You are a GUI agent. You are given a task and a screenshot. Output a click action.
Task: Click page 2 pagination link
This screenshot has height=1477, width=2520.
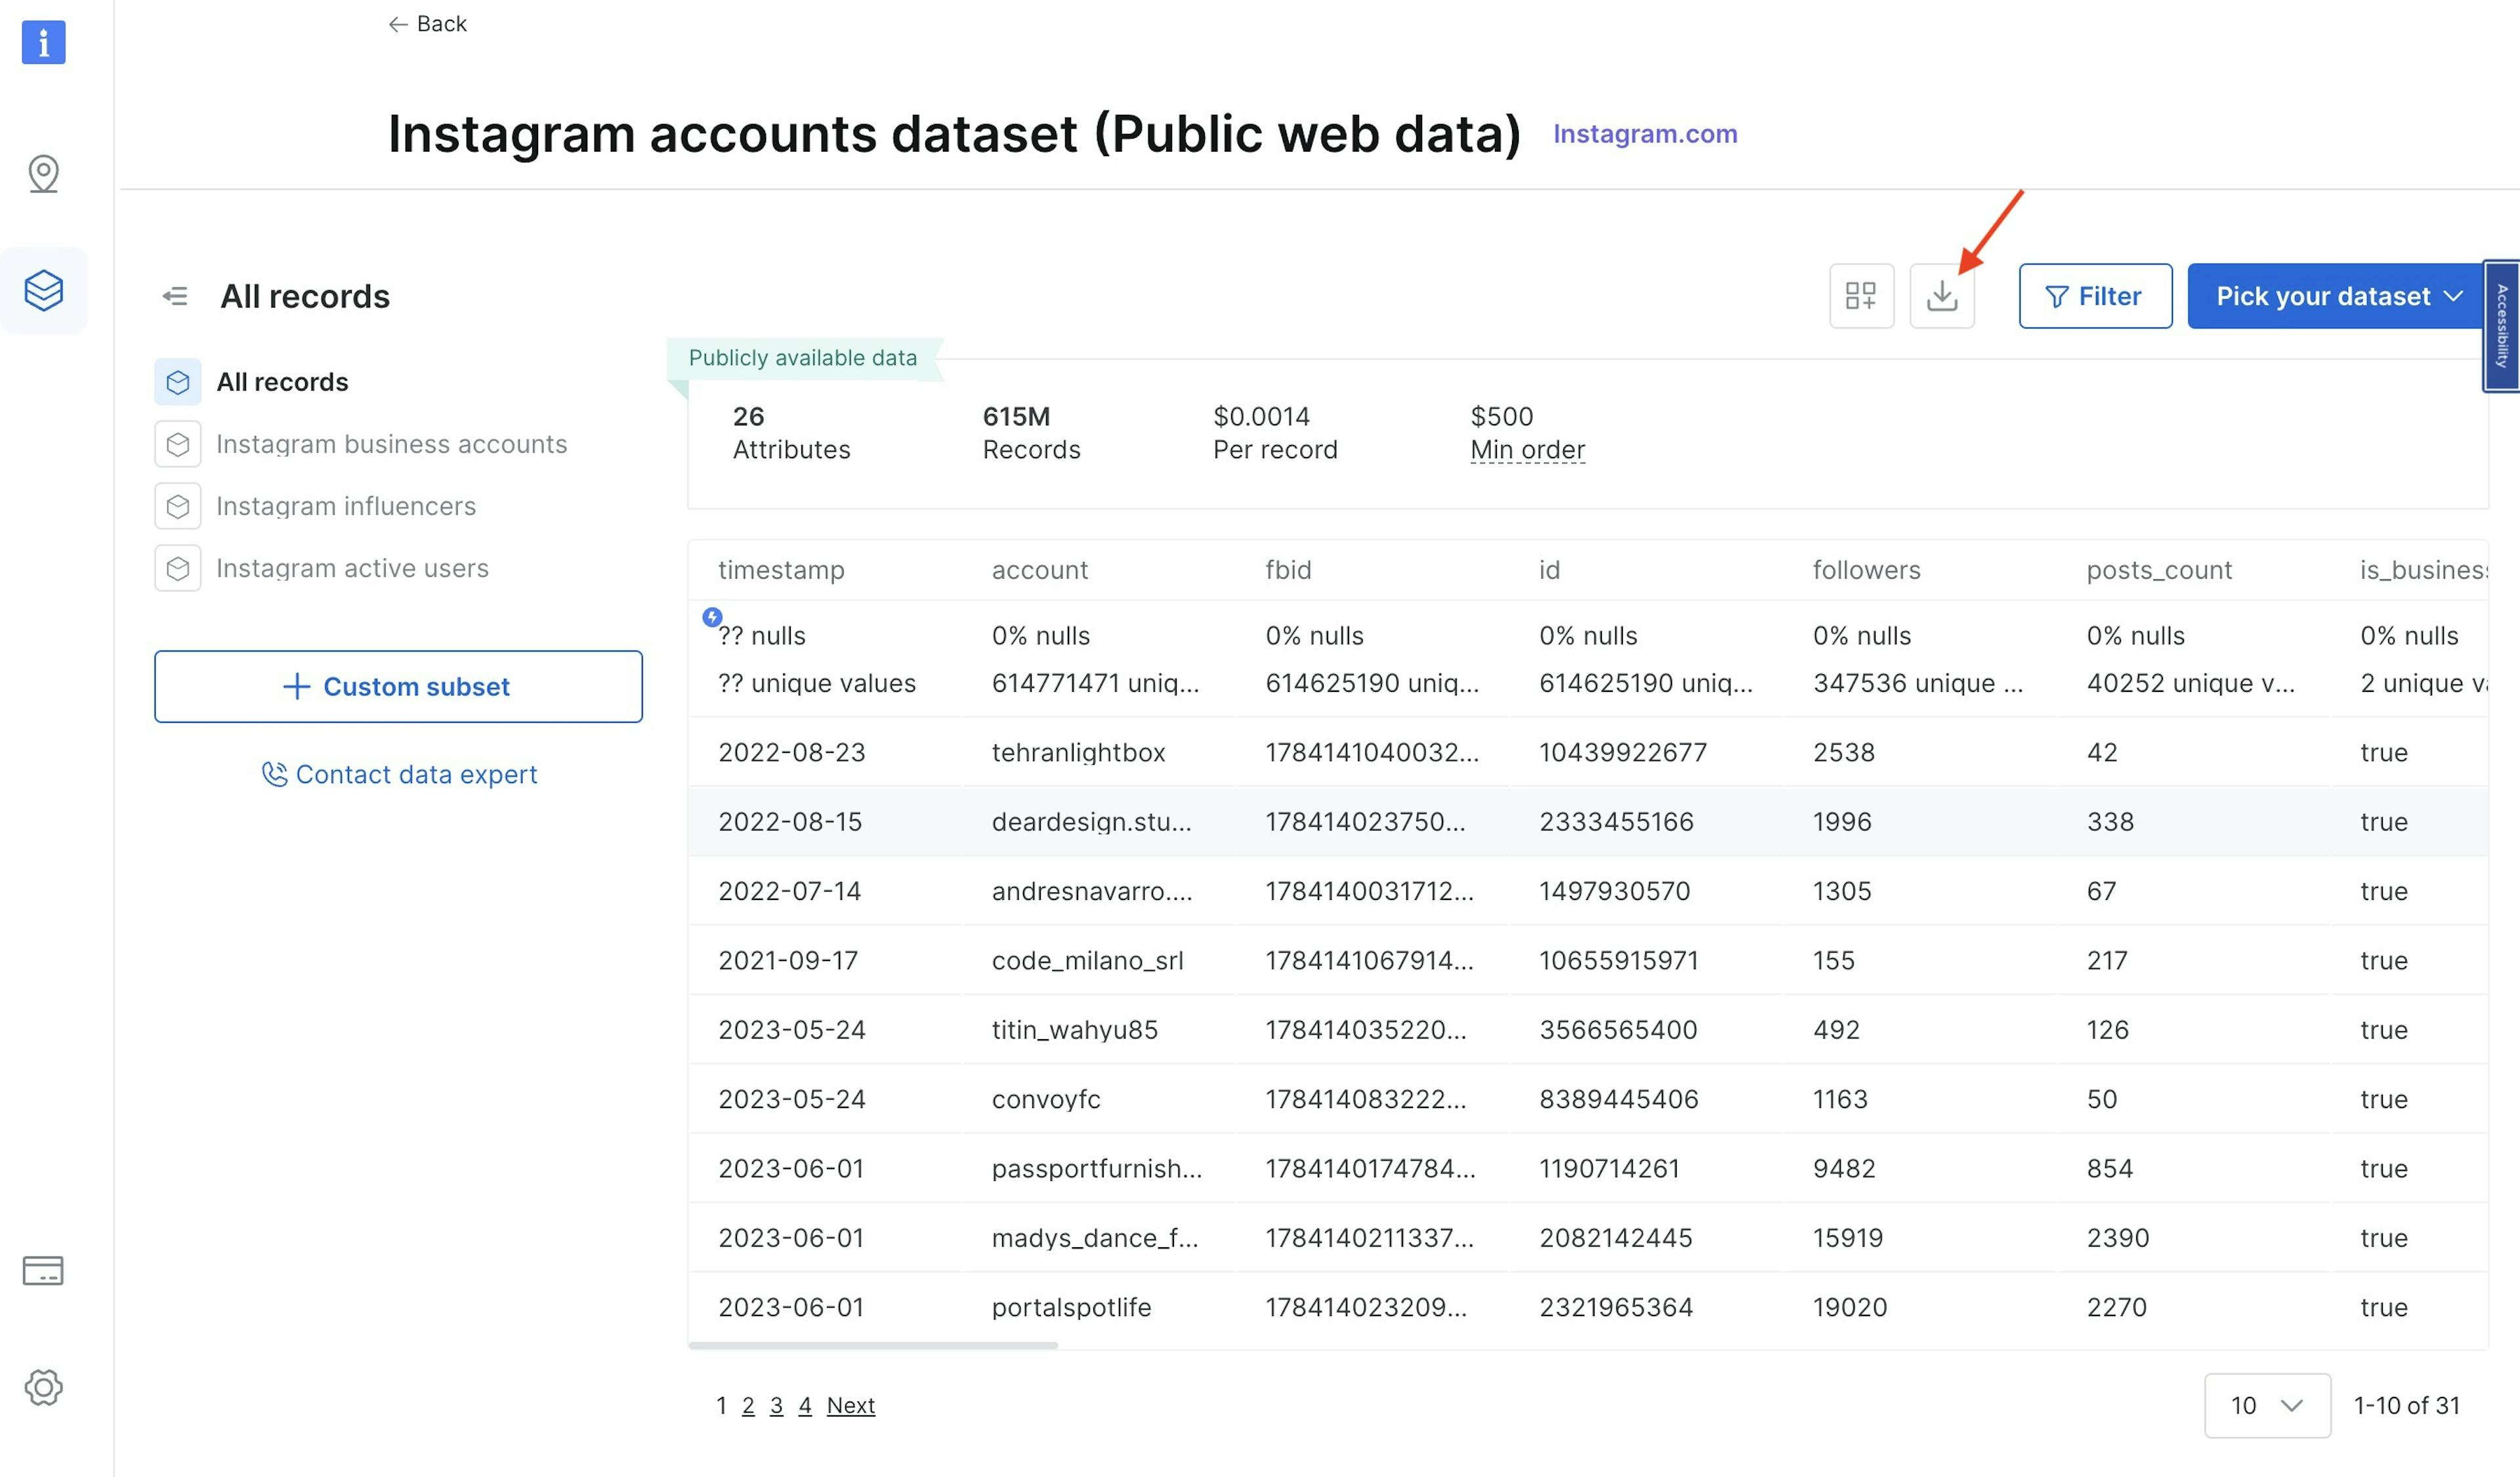pos(747,1403)
